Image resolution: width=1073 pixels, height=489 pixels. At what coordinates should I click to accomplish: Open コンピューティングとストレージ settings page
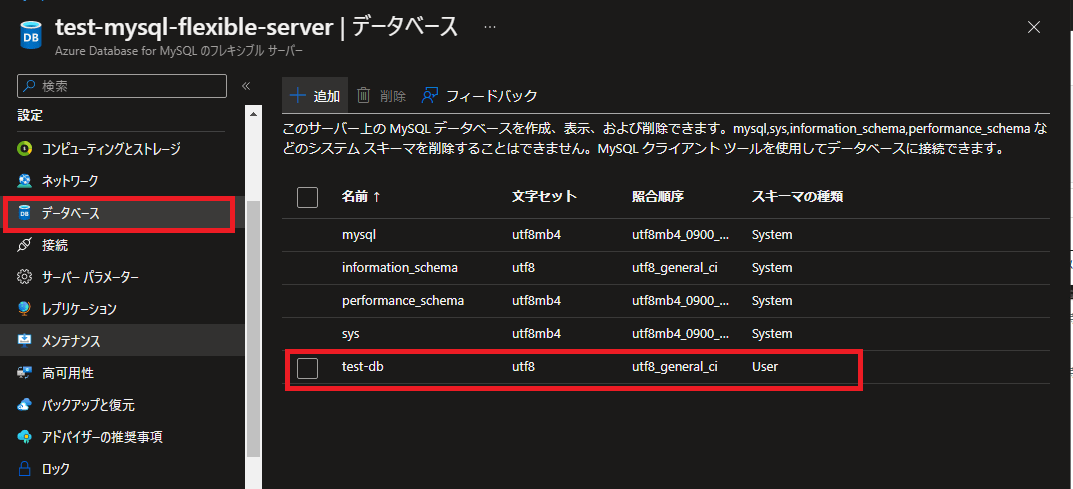click(x=111, y=148)
